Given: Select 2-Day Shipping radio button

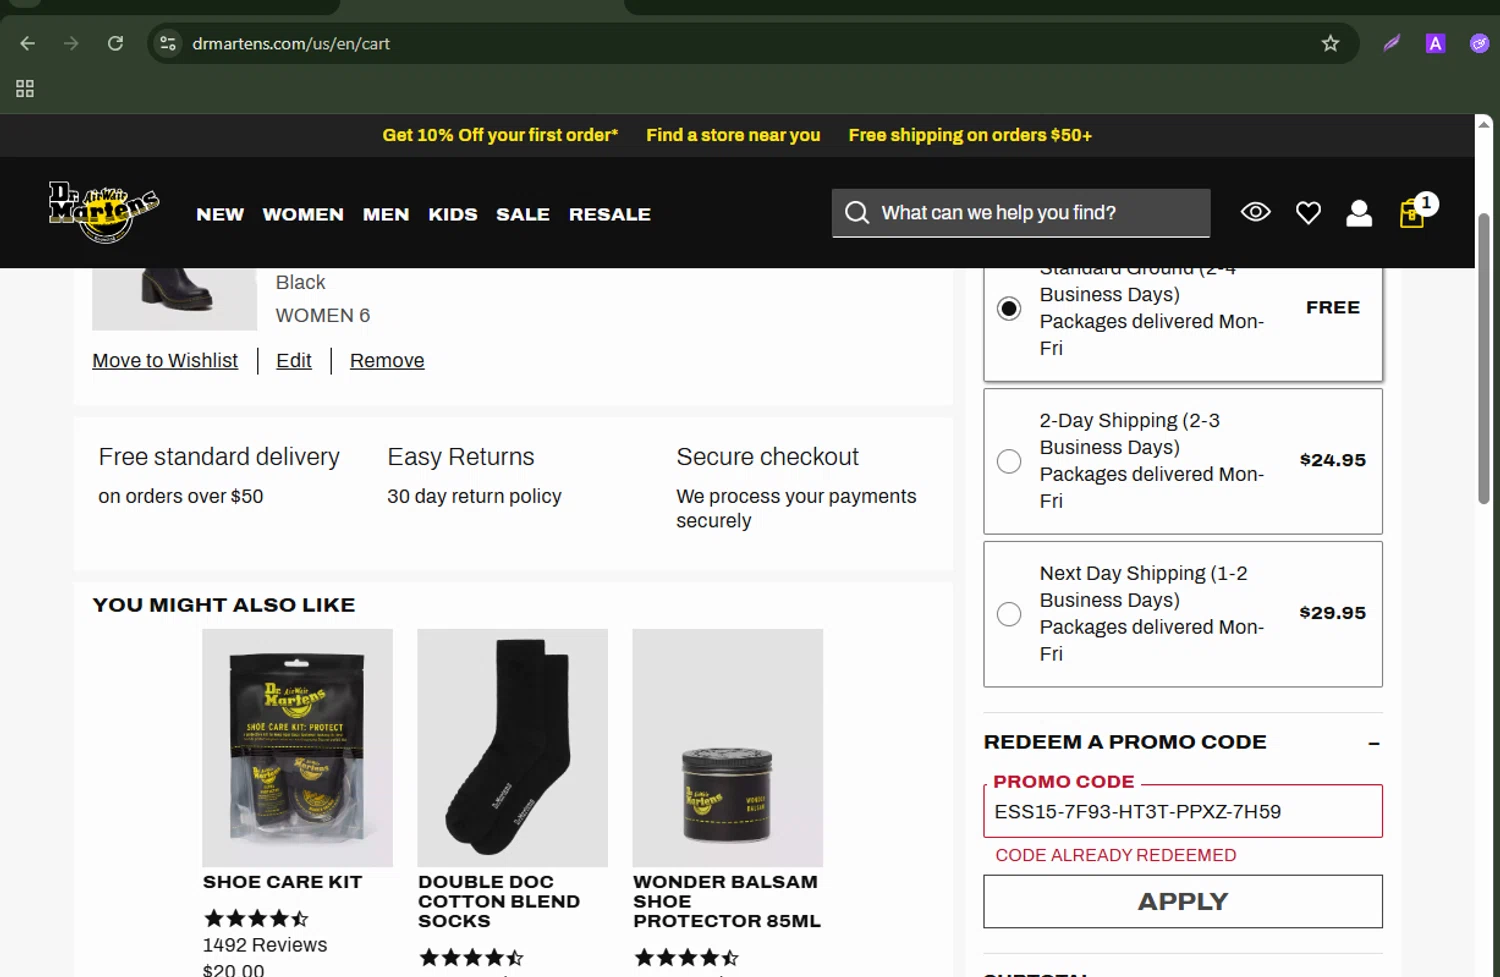Looking at the screenshot, I should coord(1009,461).
